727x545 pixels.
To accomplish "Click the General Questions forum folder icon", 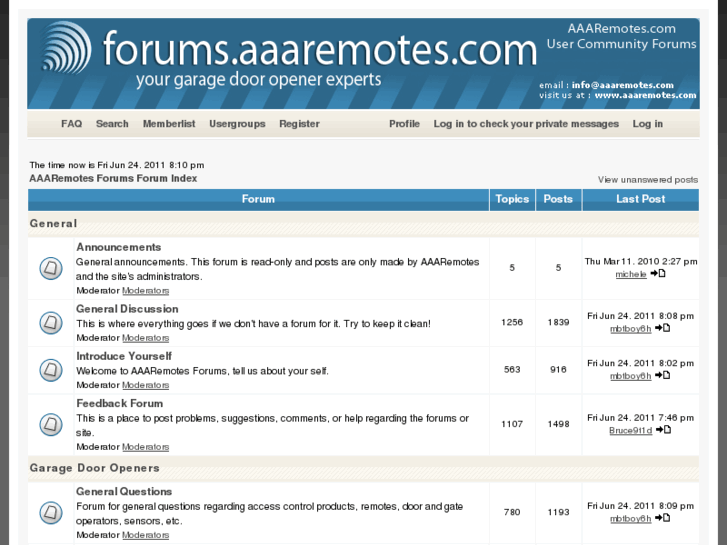I will click(51, 513).
